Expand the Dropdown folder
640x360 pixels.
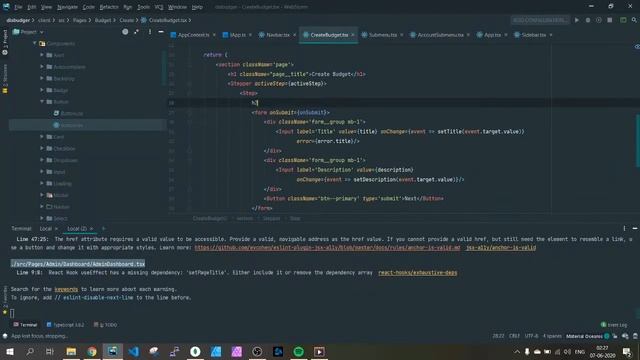42,160
